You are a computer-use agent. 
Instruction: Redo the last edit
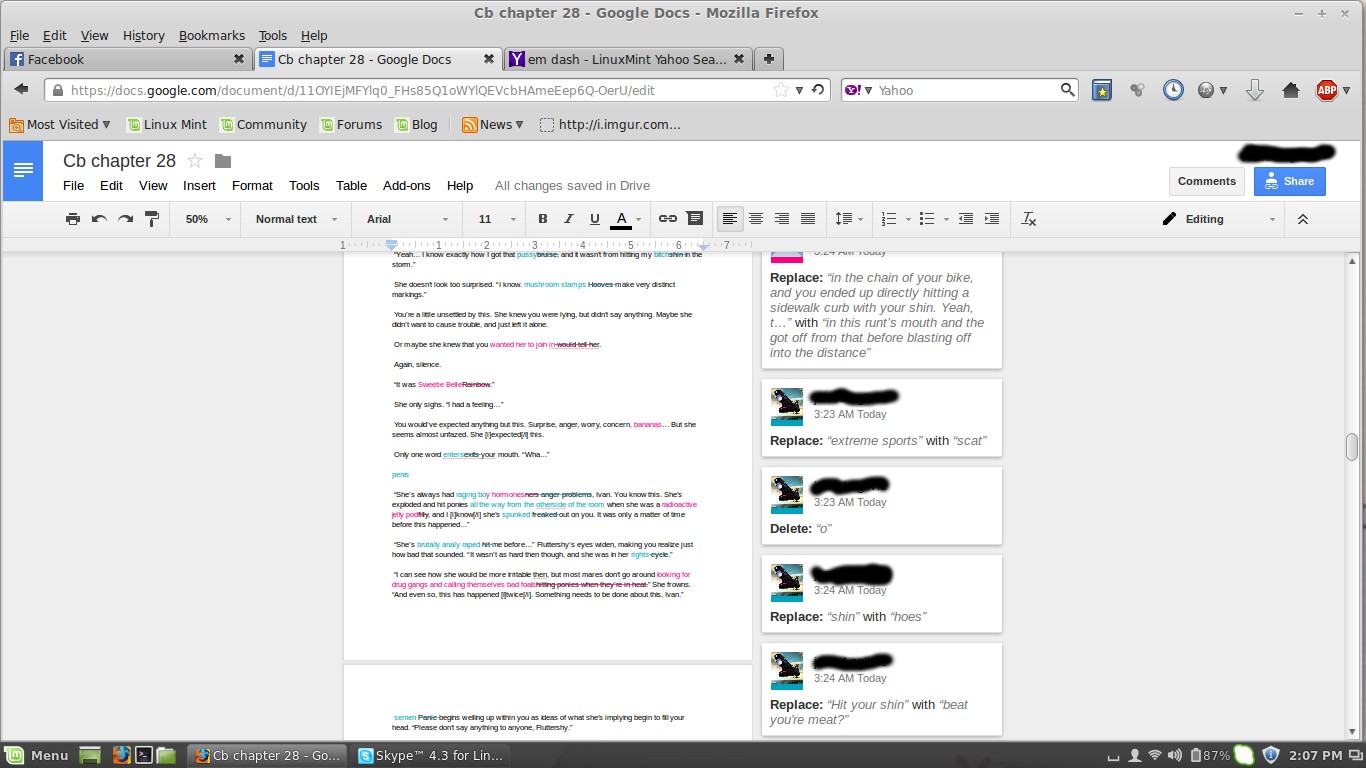click(x=125, y=219)
